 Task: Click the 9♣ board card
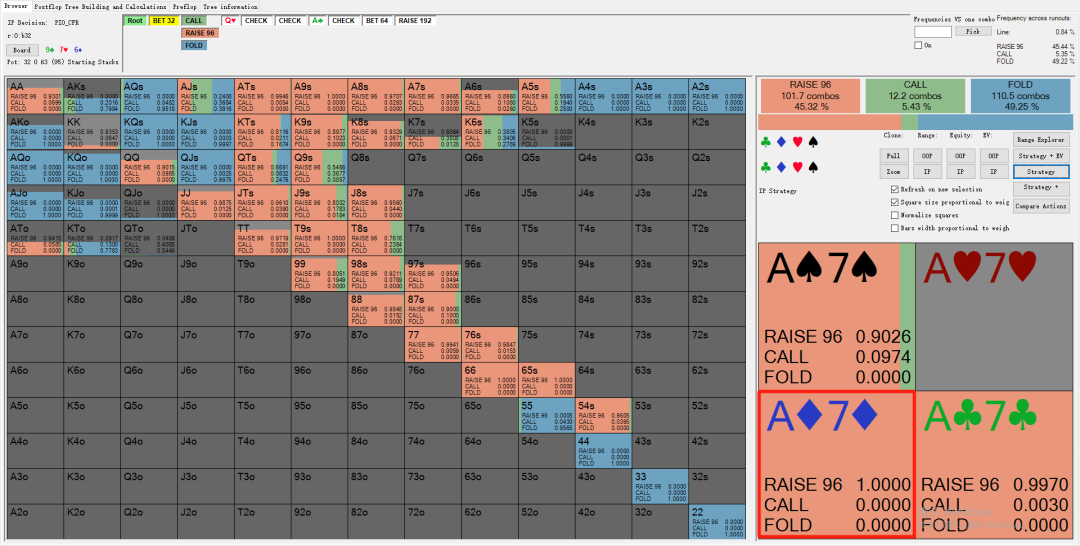[x=50, y=50]
